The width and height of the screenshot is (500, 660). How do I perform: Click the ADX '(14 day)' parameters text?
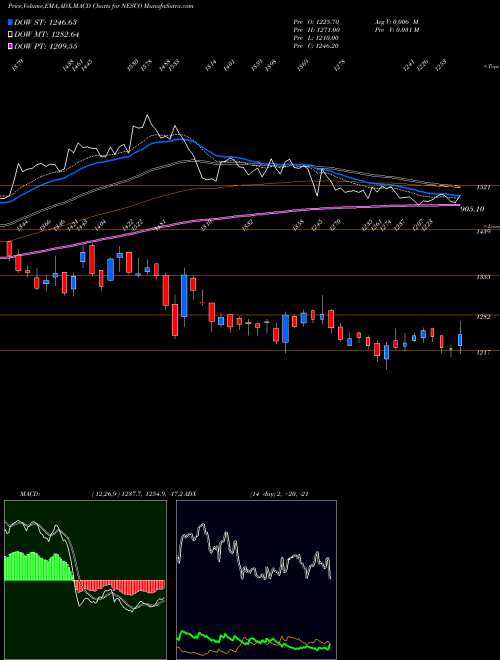coord(265,494)
